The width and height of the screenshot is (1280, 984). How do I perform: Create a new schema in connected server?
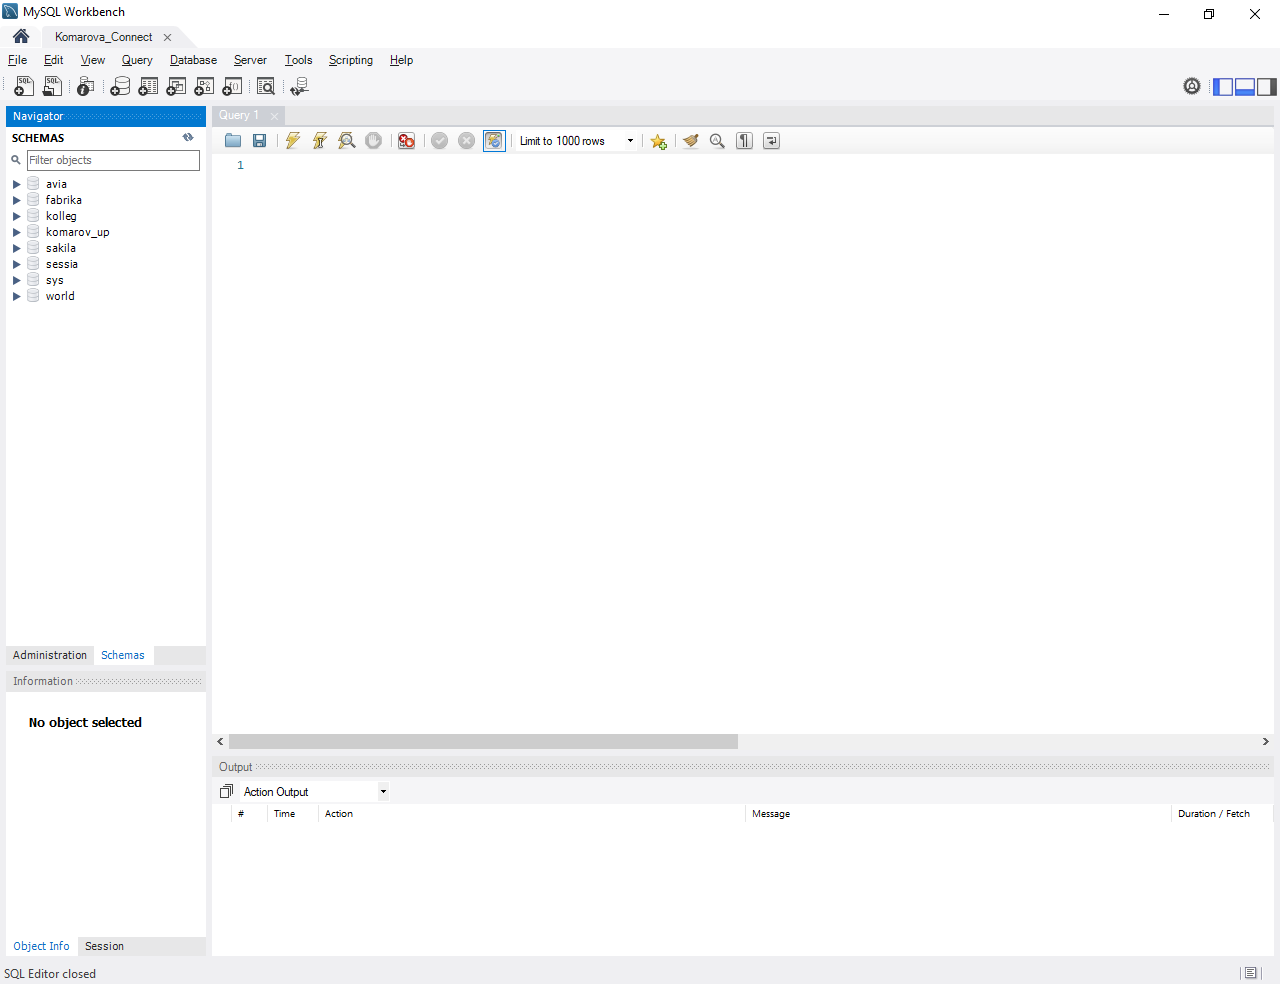(x=120, y=87)
